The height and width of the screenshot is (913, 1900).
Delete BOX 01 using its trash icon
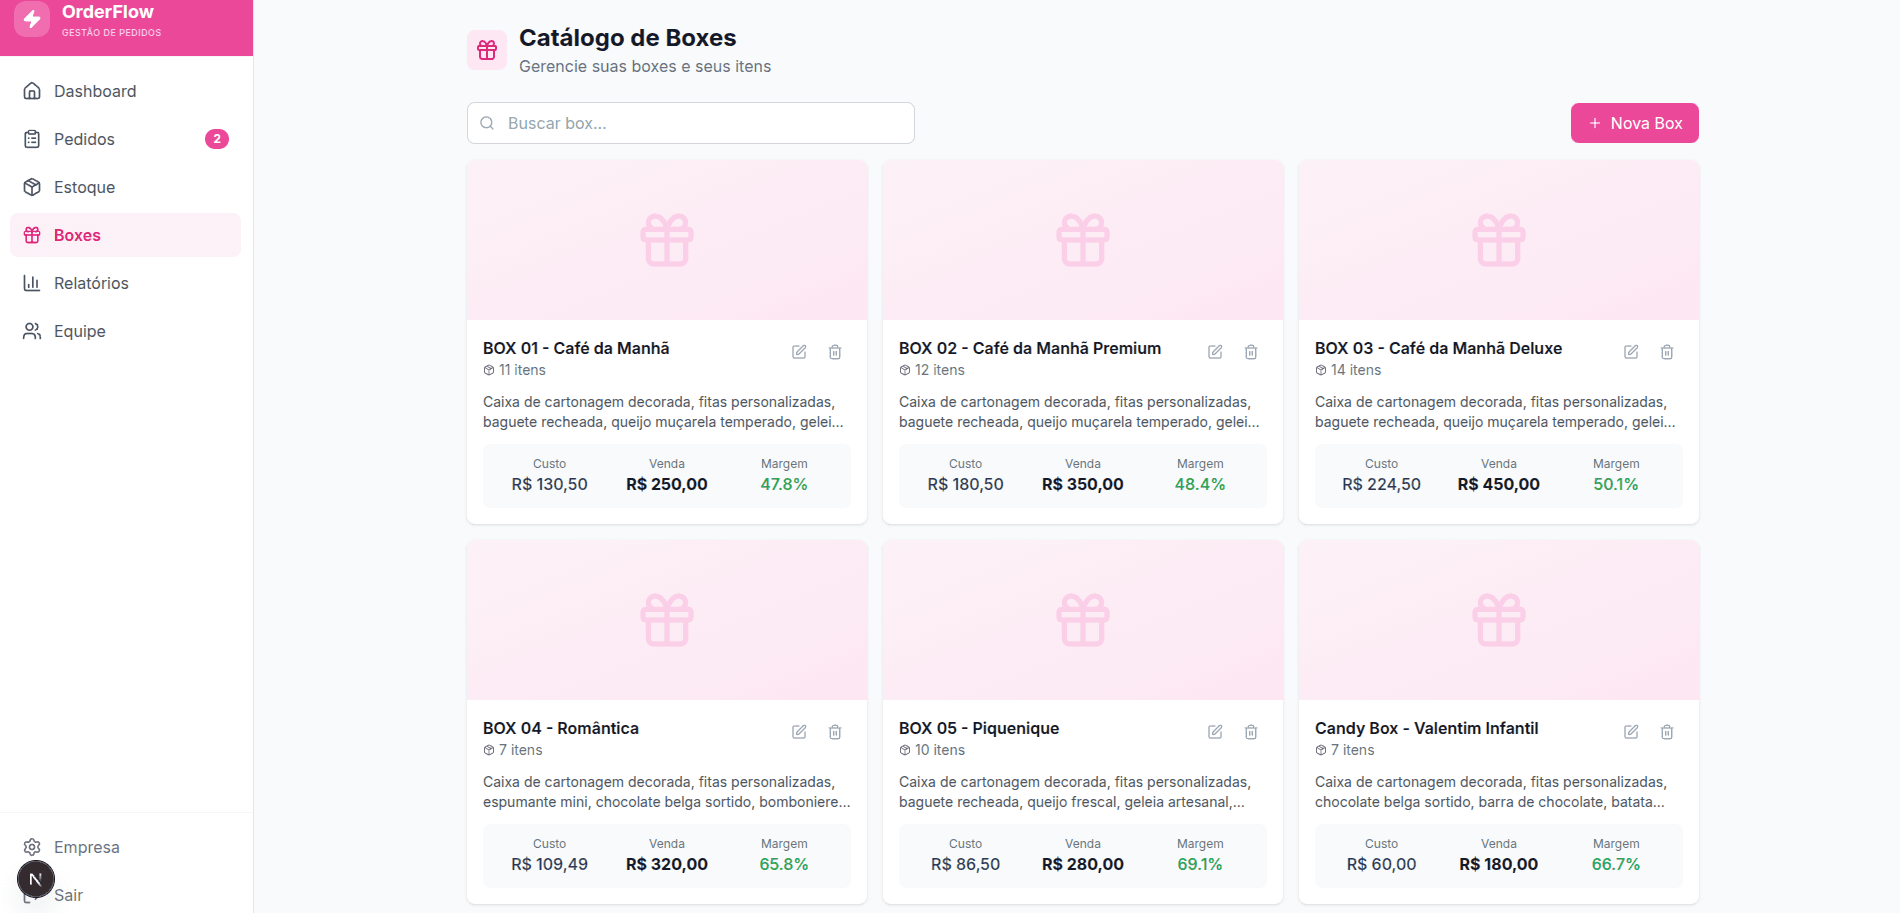coord(835,352)
